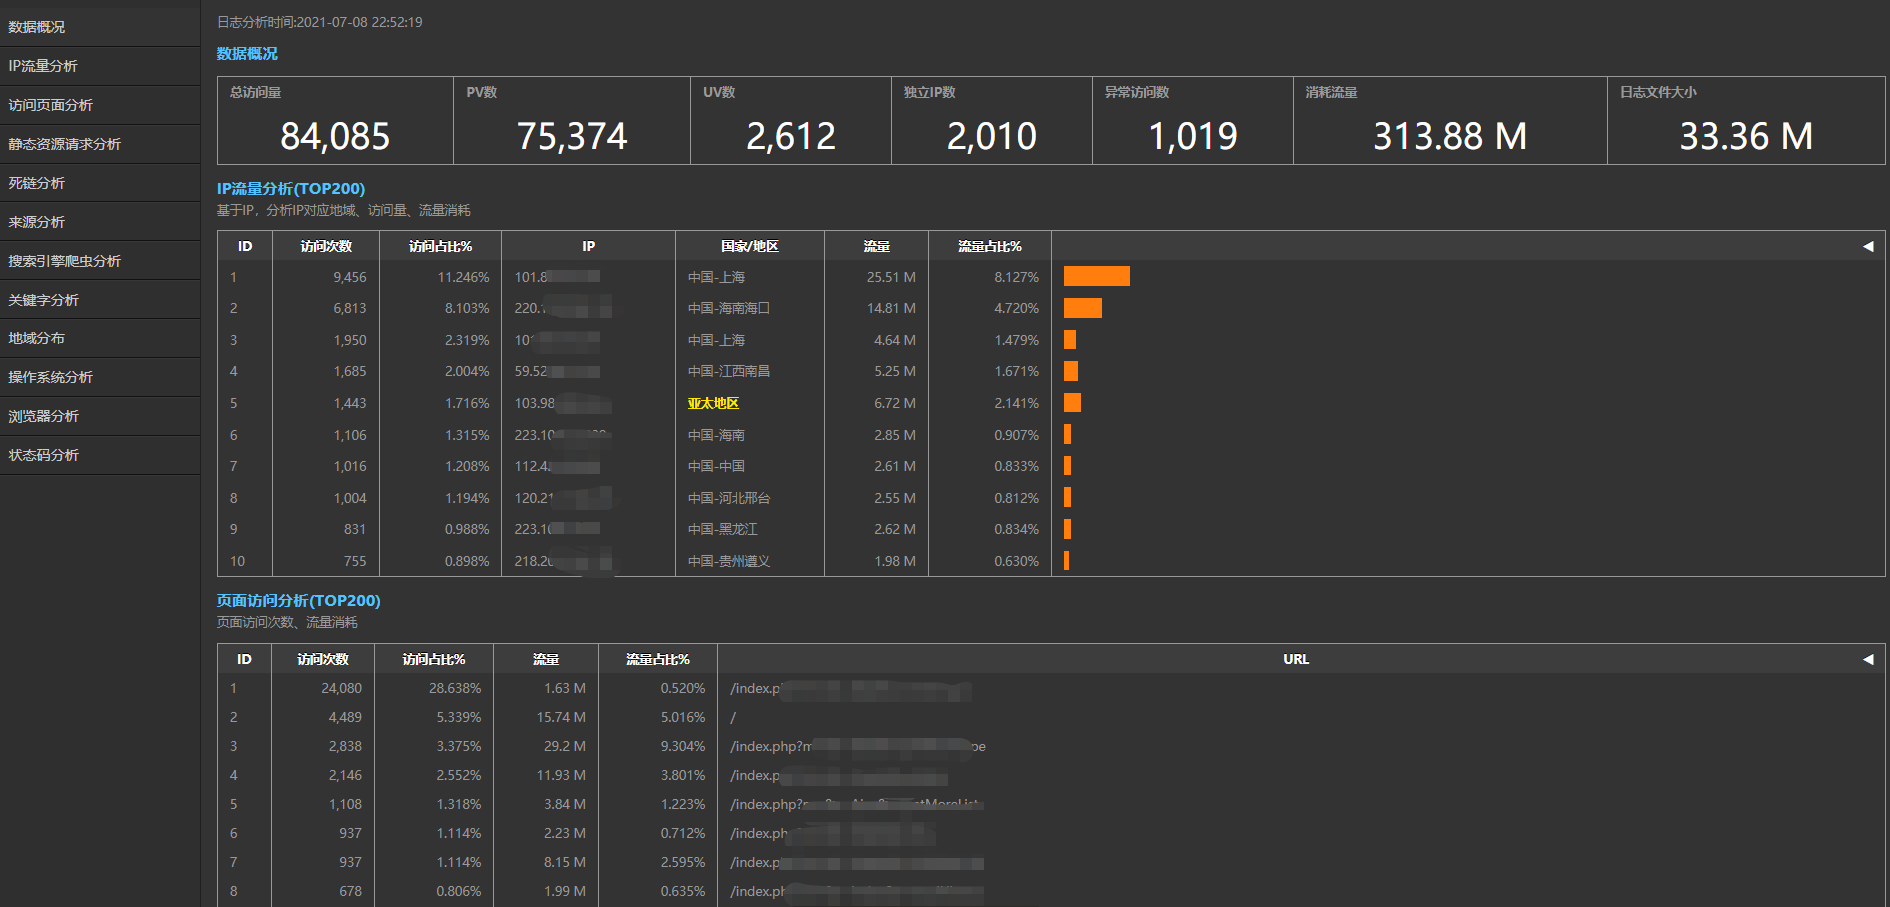Click the 访问占比% header in page table
The height and width of the screenshot is (907, 1890).
(x=434, y=659)
